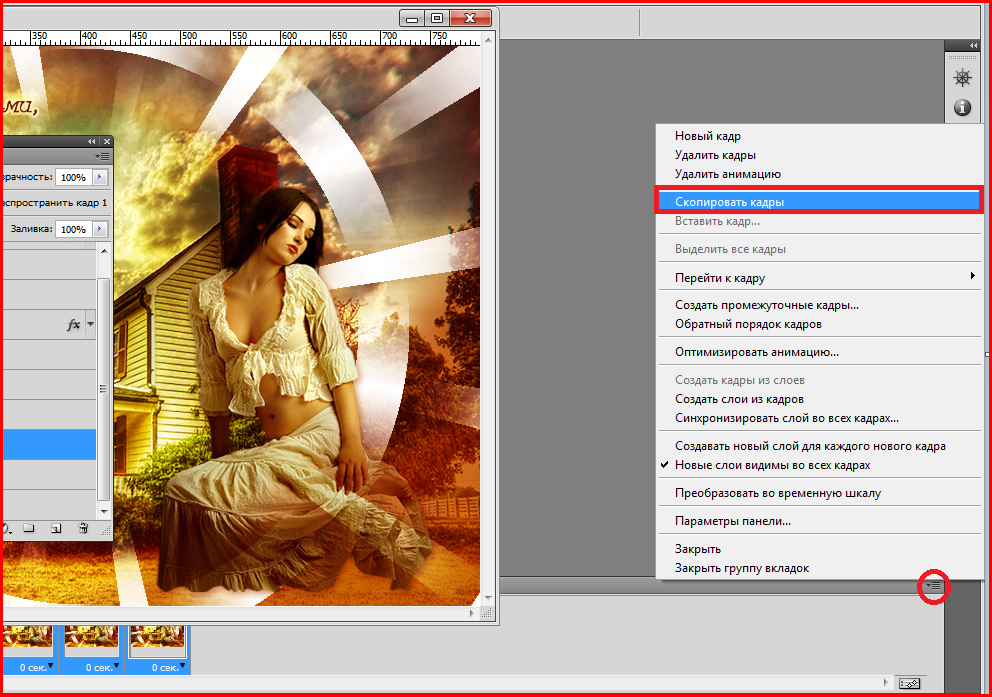Click the opacity 100% input field
992x697 pixels.
click(x=74, y=177)
